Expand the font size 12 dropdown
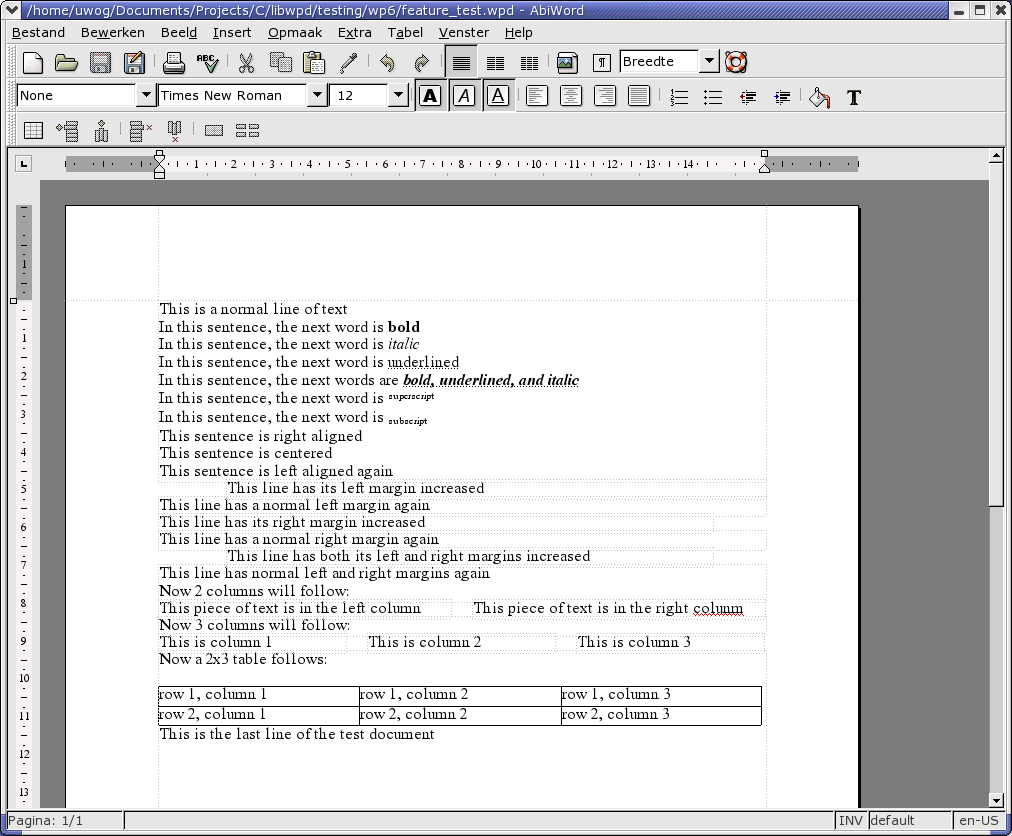The width and height of the screenshot is (1012, 836). coord(398,96)
